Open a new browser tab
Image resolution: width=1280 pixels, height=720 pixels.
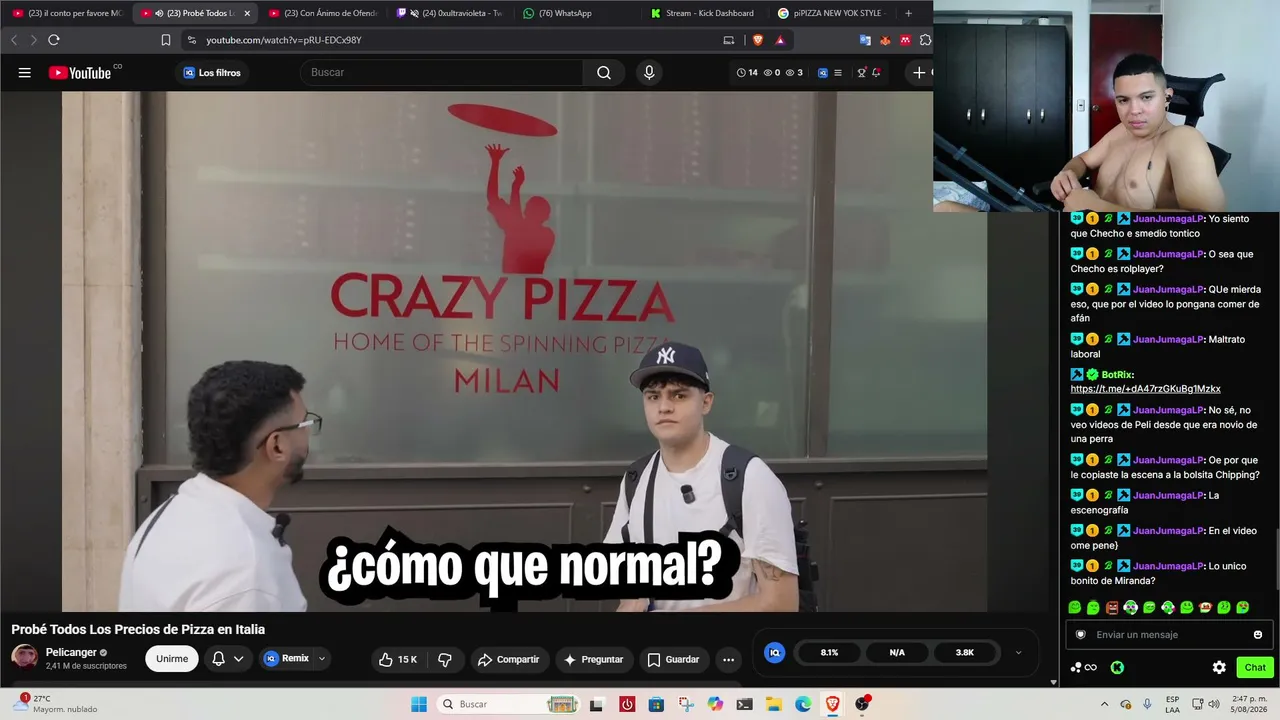[908, 13]
